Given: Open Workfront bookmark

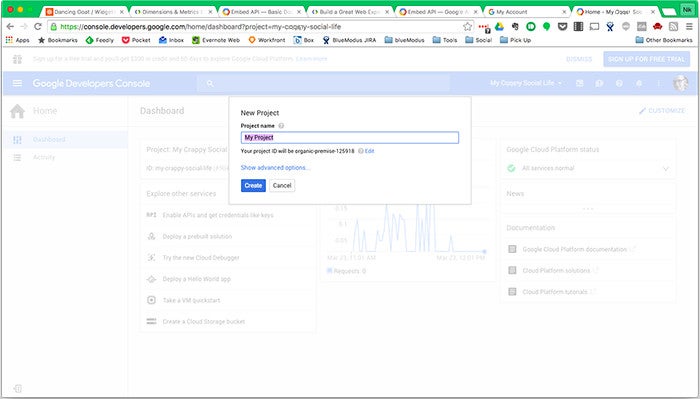Looking at the screenshot, I should [267, 40].
